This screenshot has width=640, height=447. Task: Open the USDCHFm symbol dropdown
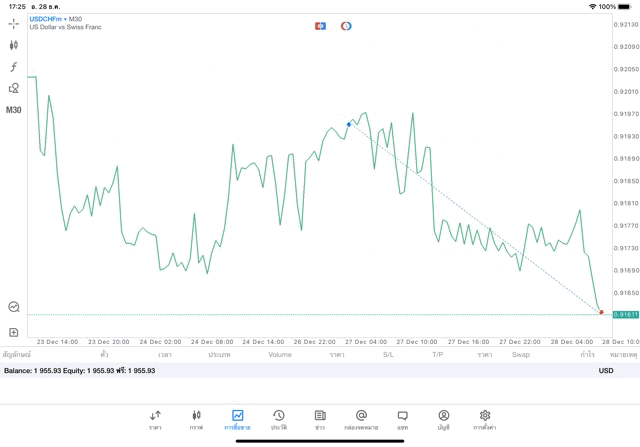47,19
